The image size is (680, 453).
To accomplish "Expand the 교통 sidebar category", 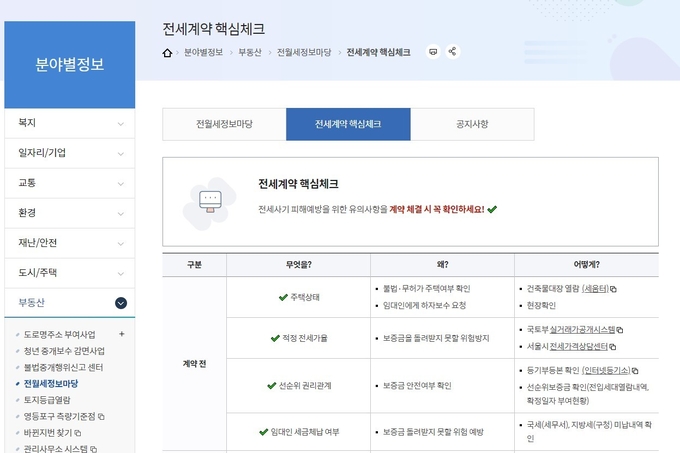I will point(121,183).
